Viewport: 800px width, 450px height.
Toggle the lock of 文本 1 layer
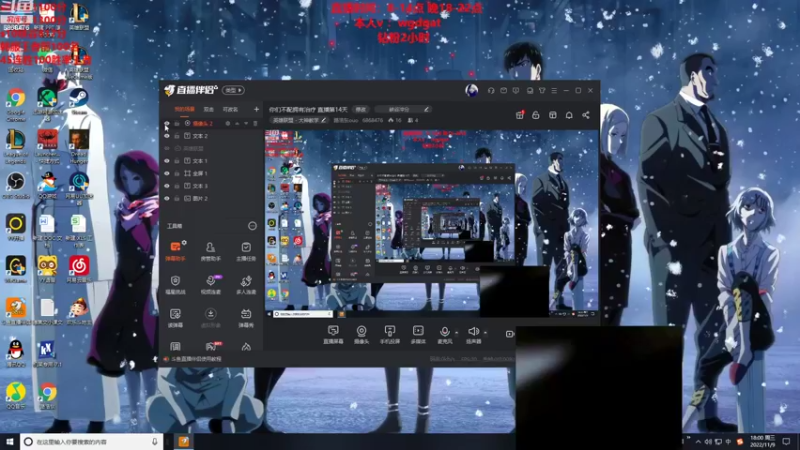coord(177,161)
